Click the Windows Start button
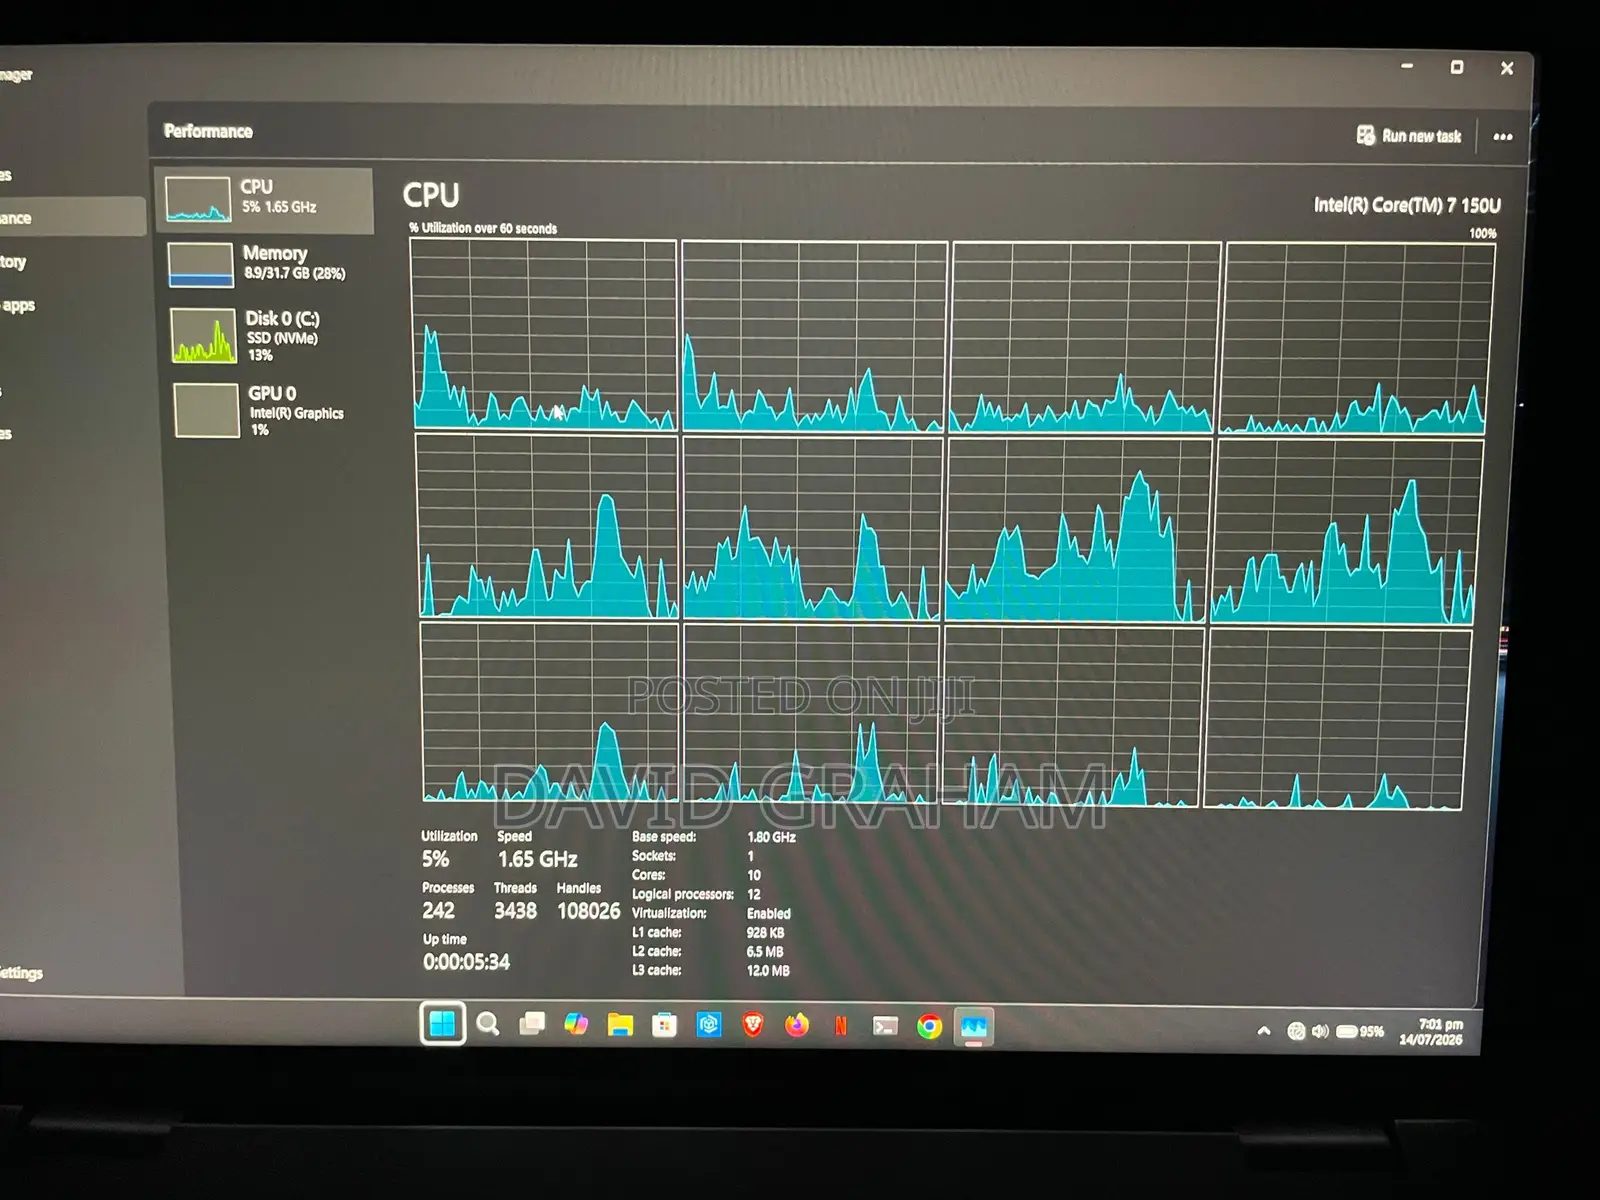 click(442, 1023)
